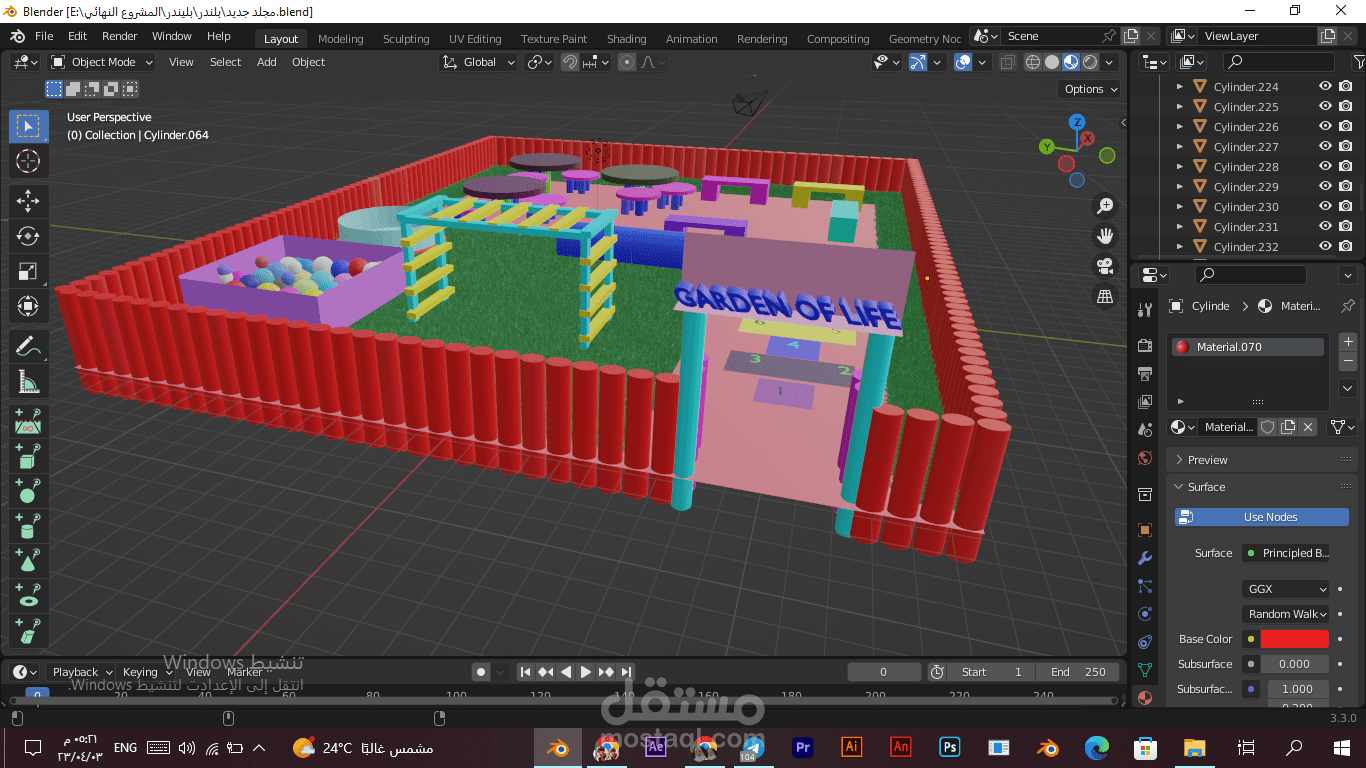Click the Subsurface 0.000 value slider

pos(1295,664)
